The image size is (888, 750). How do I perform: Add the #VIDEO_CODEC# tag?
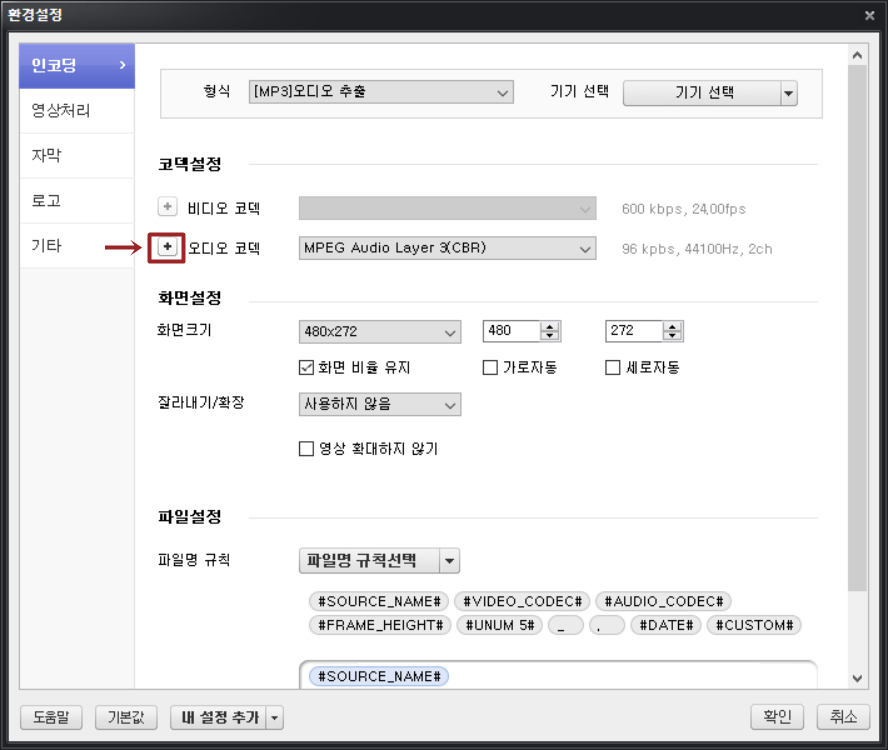click(522, 601)
